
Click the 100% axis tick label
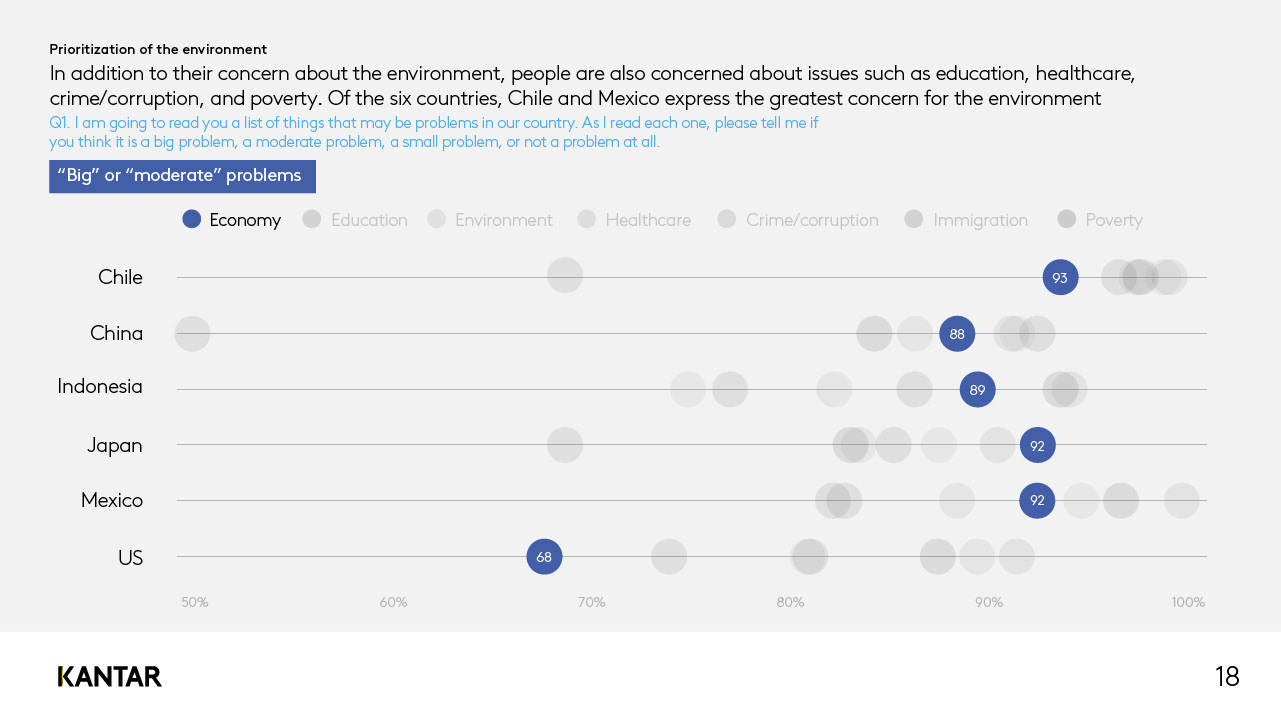1188,602
